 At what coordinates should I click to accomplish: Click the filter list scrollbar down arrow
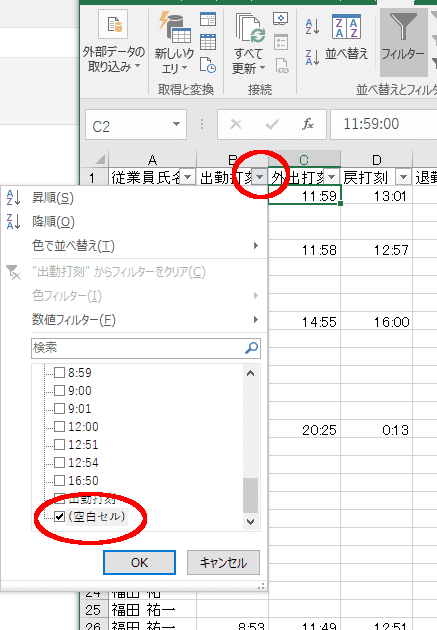pyautogui.click(x=251, y=522)
